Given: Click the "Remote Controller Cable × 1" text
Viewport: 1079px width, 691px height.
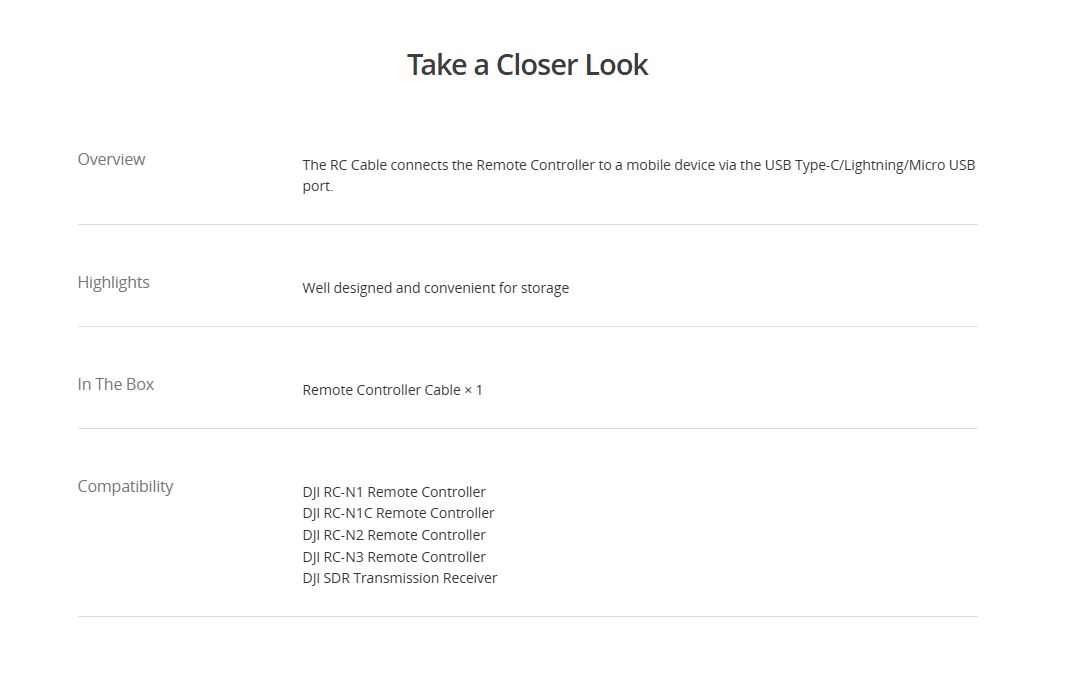Looking at the screenshot, I should pos(392,390).
